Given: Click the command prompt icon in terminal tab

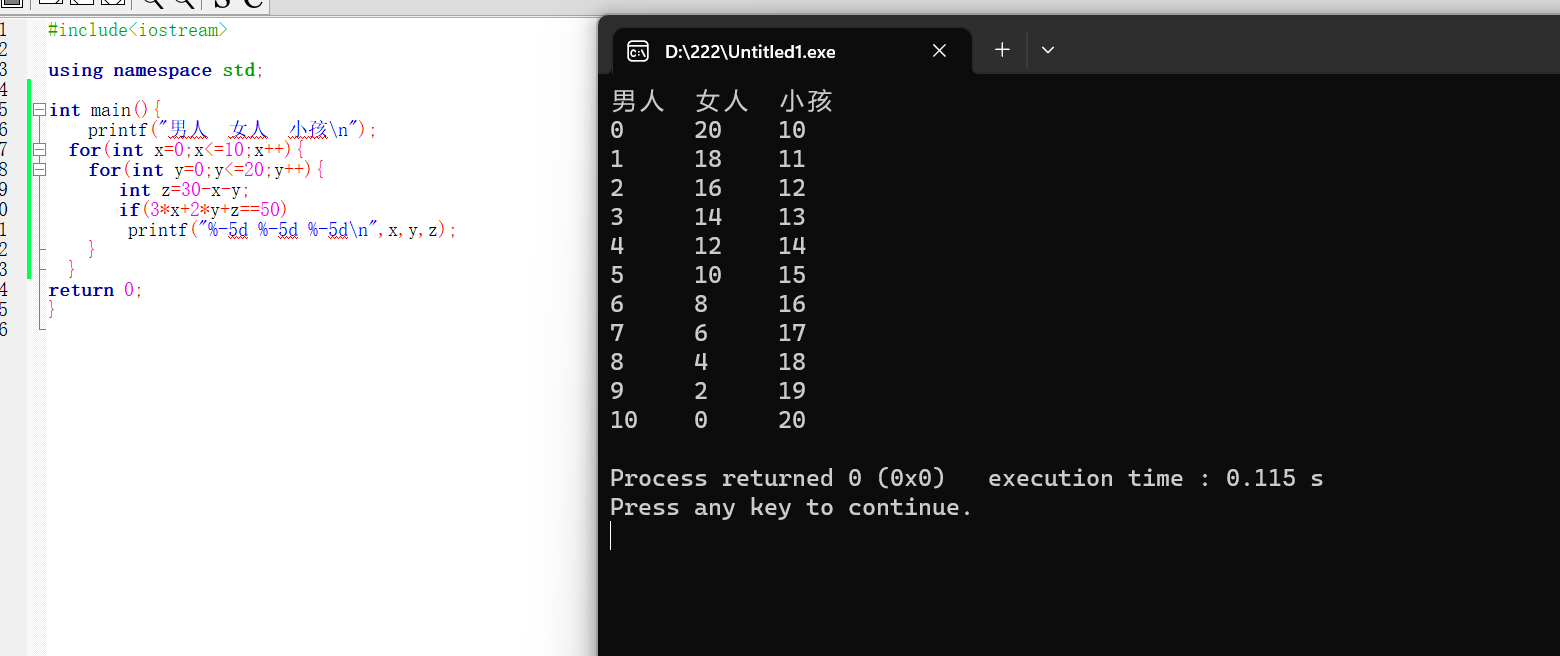Looking at the screenshot, I should [637, 51].
